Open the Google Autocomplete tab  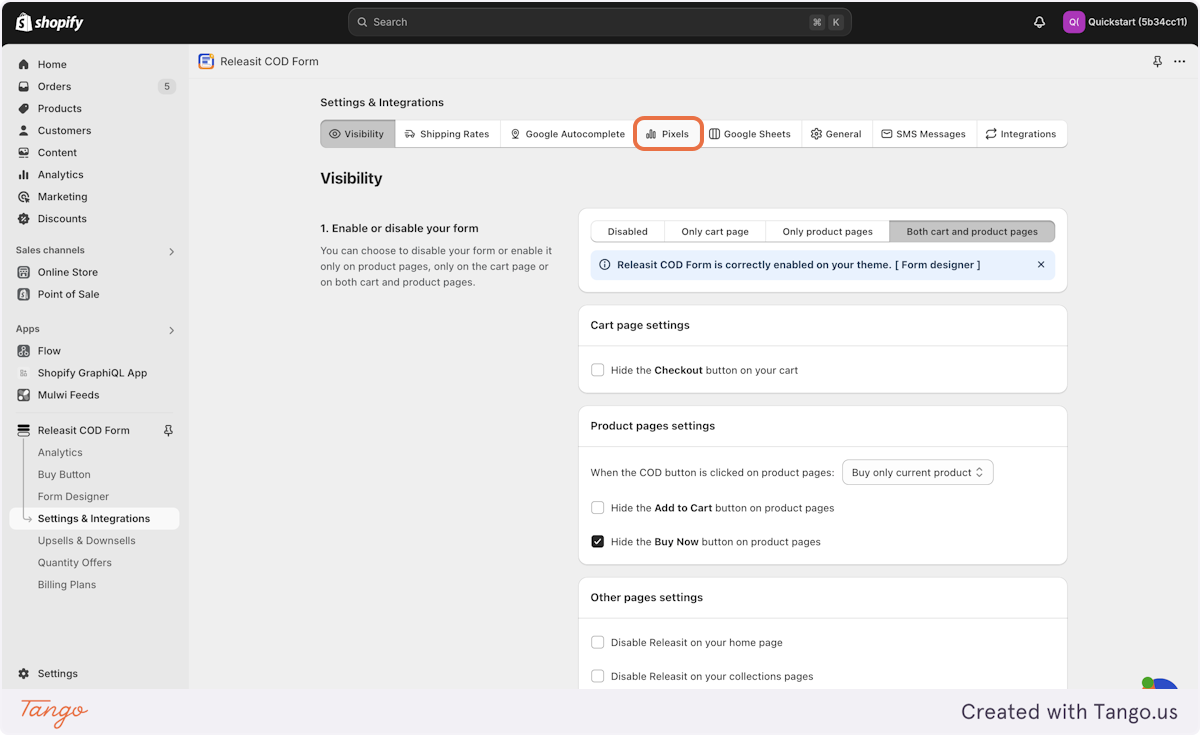567,134
